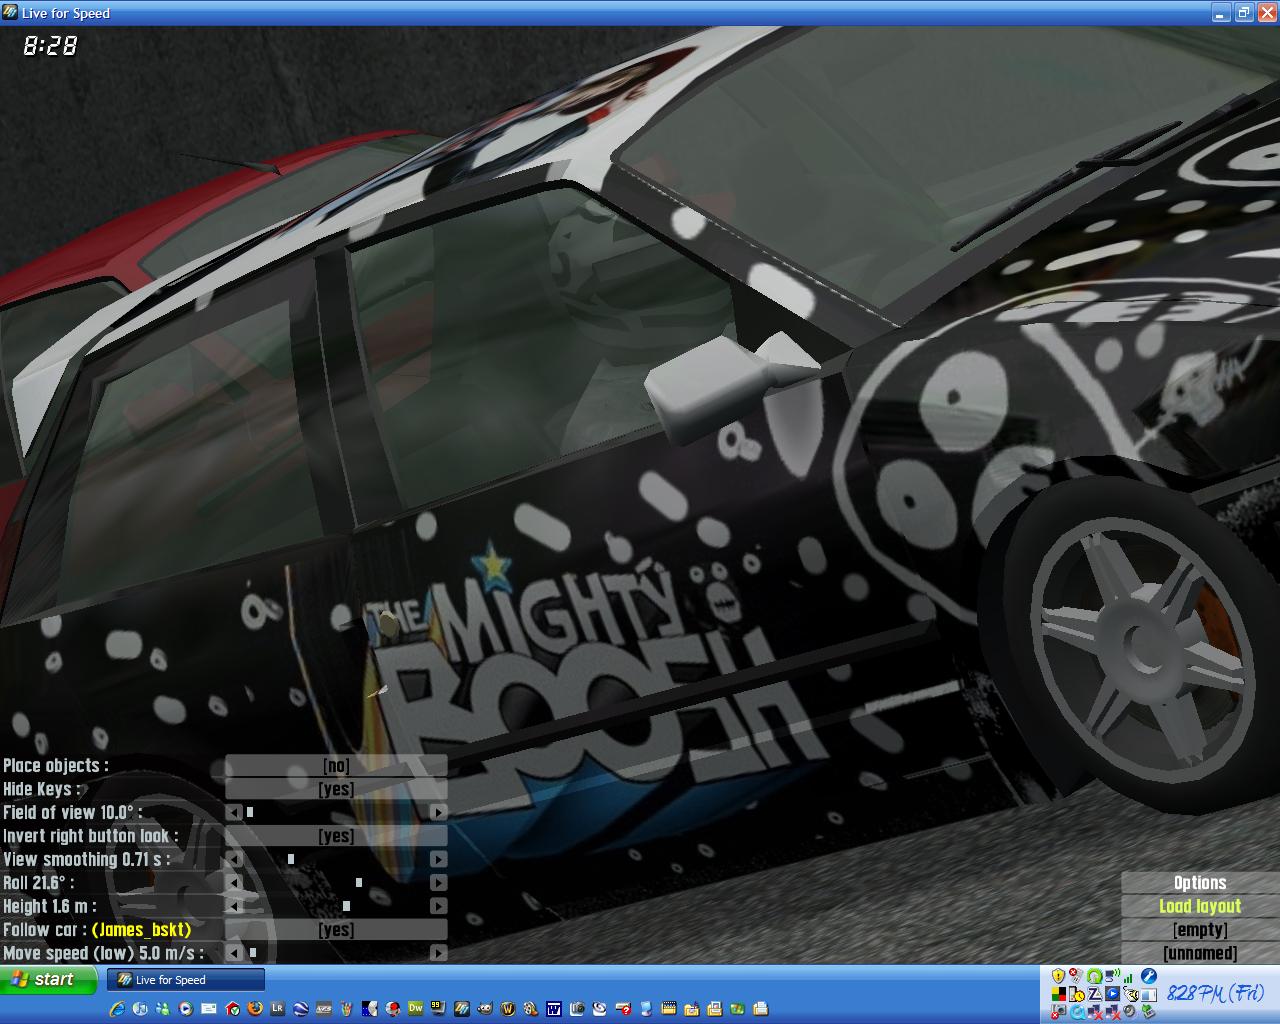Click the green signal bars tray icon

pyautogui.click(x=1128, y=978)
